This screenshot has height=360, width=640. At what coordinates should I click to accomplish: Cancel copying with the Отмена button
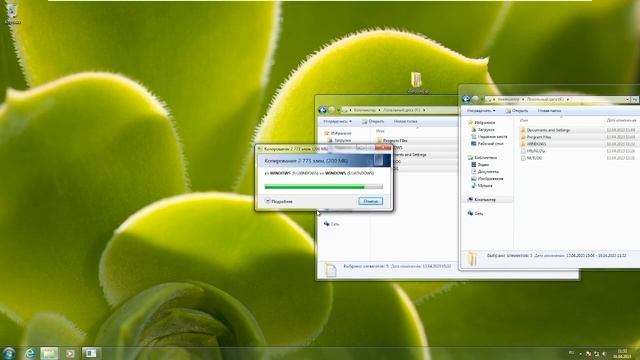tap(371, 201)
